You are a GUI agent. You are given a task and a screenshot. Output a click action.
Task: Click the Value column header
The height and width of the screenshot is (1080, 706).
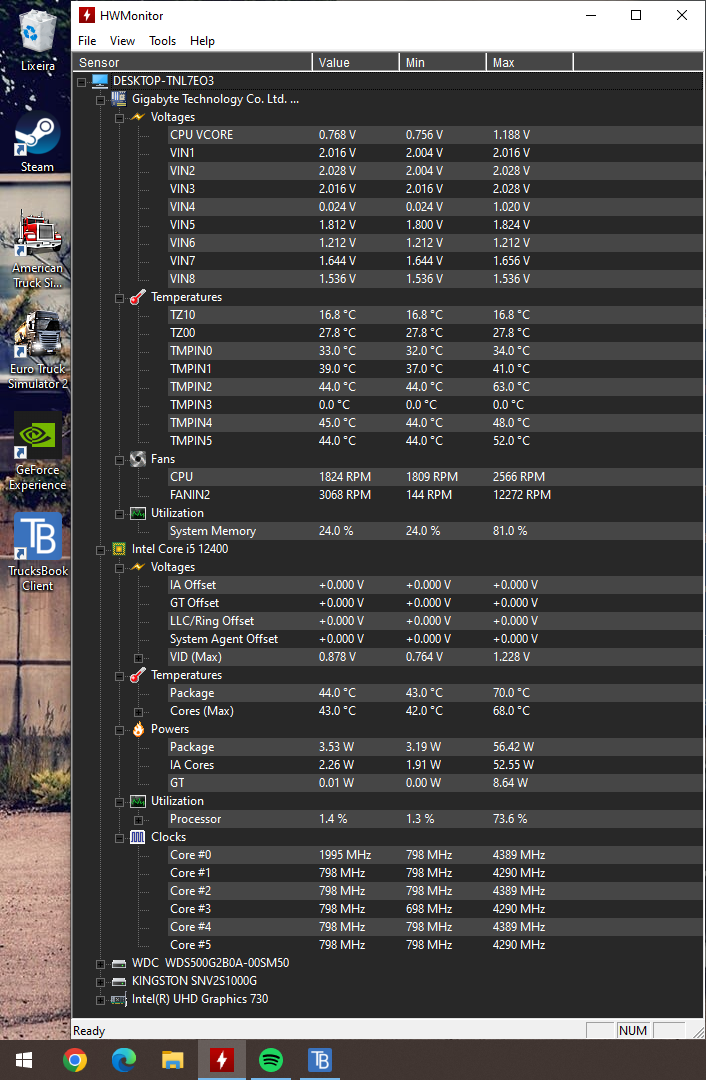coord(355,63)
